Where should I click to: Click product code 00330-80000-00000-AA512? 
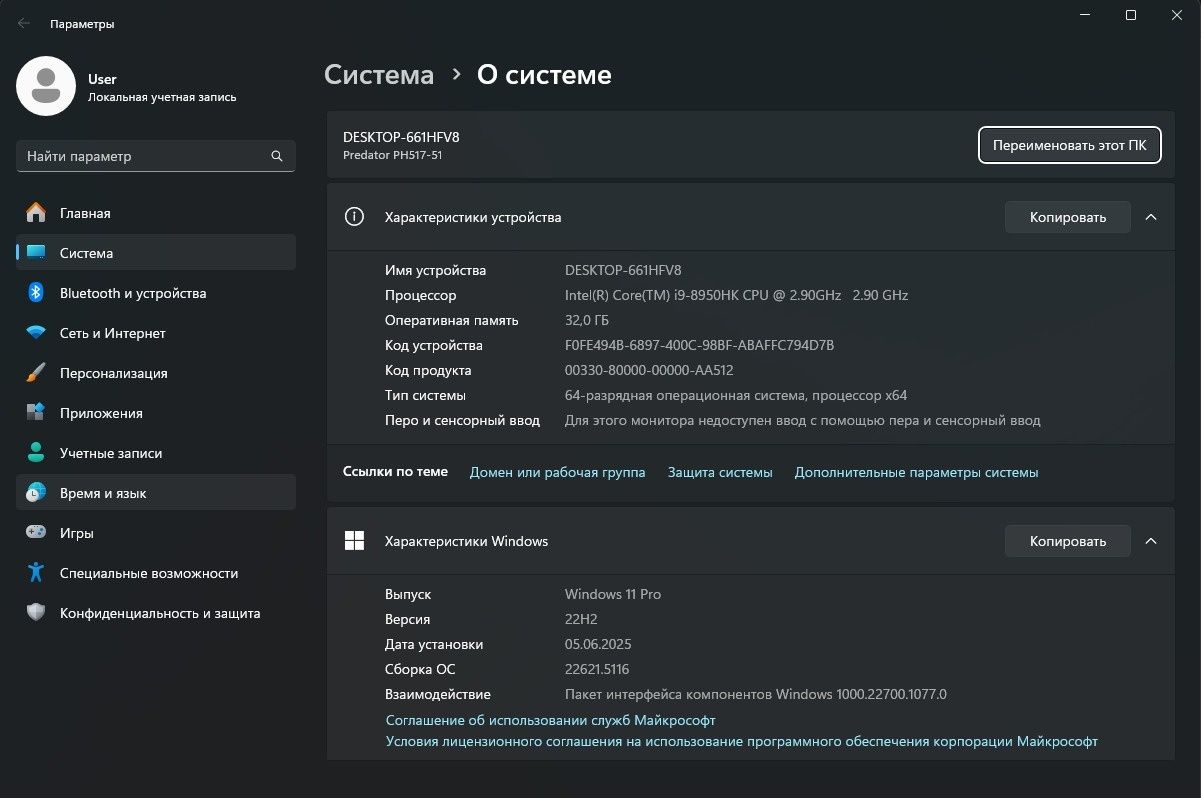tap(649, 370)
